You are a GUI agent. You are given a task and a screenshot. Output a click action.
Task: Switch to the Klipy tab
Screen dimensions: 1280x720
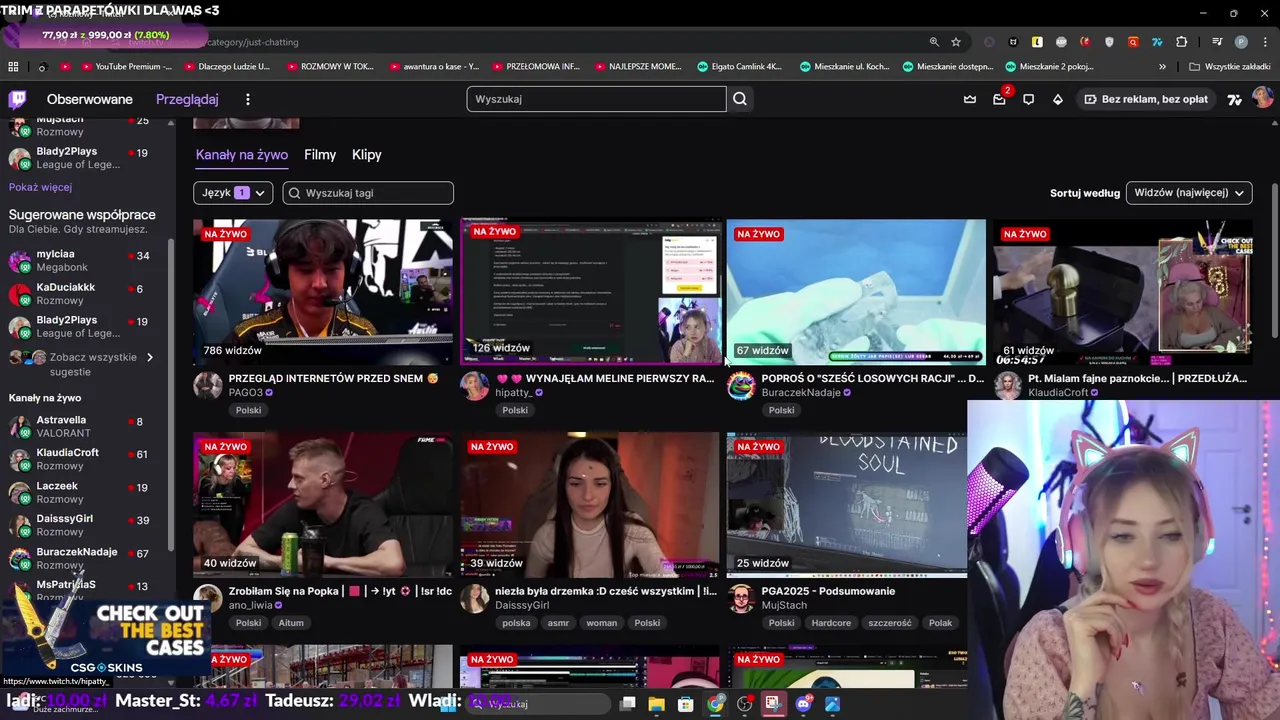coord(367,155)
